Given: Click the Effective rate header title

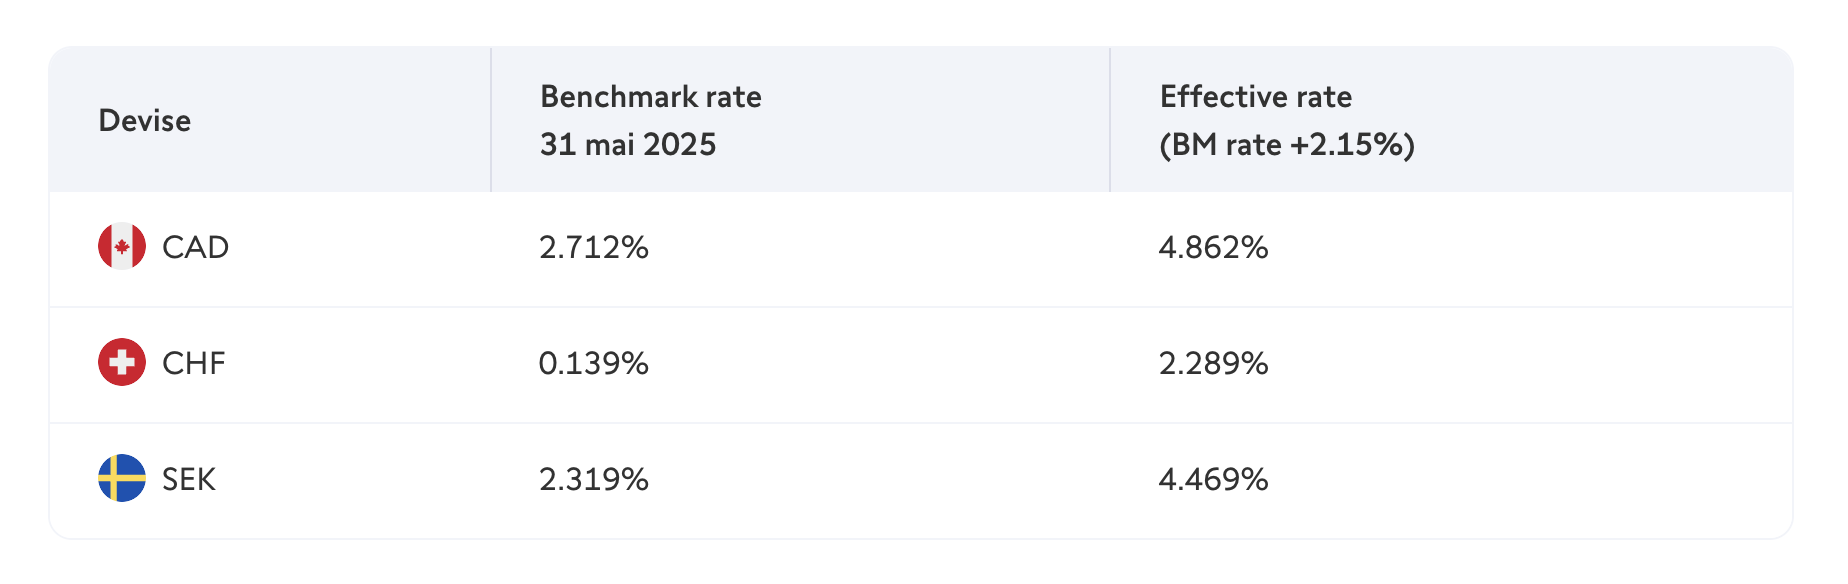Looking at the screenshot, I should pos(1256,97).
